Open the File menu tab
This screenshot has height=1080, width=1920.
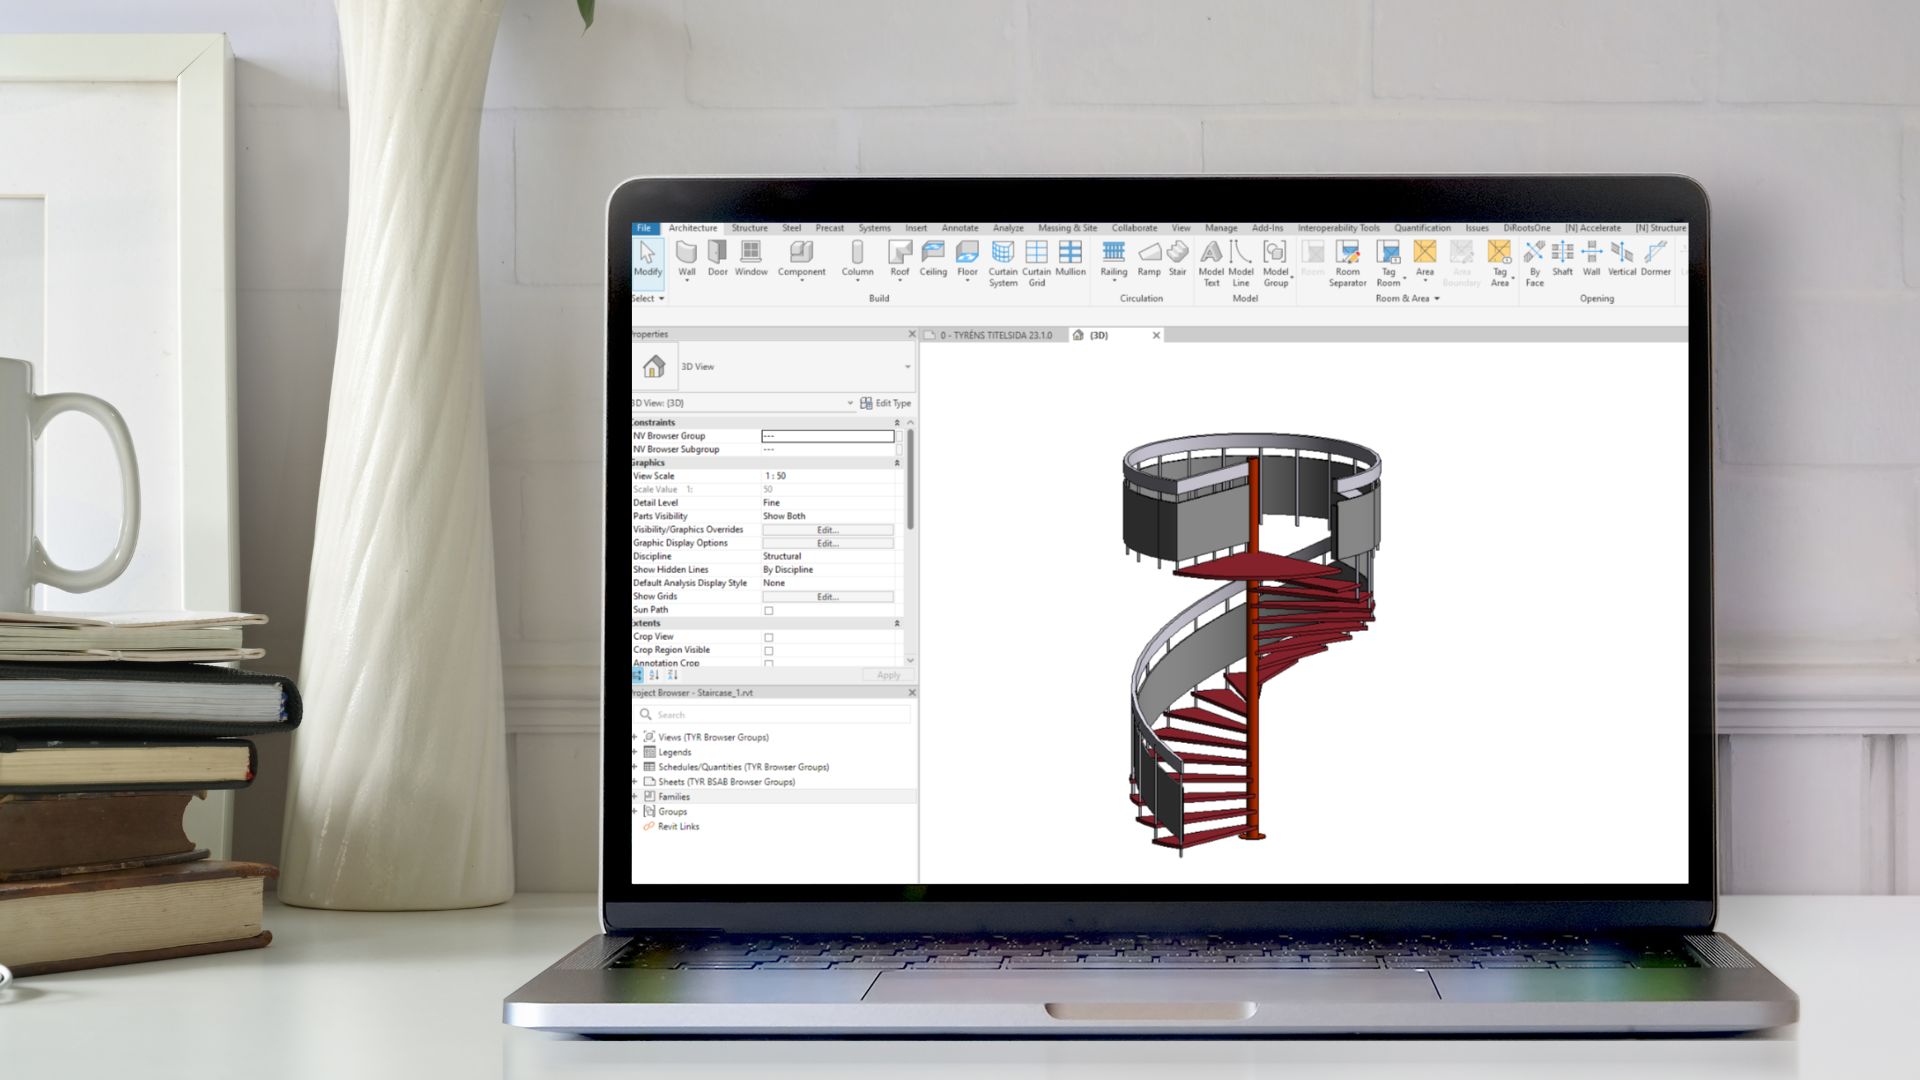[644, 228]
